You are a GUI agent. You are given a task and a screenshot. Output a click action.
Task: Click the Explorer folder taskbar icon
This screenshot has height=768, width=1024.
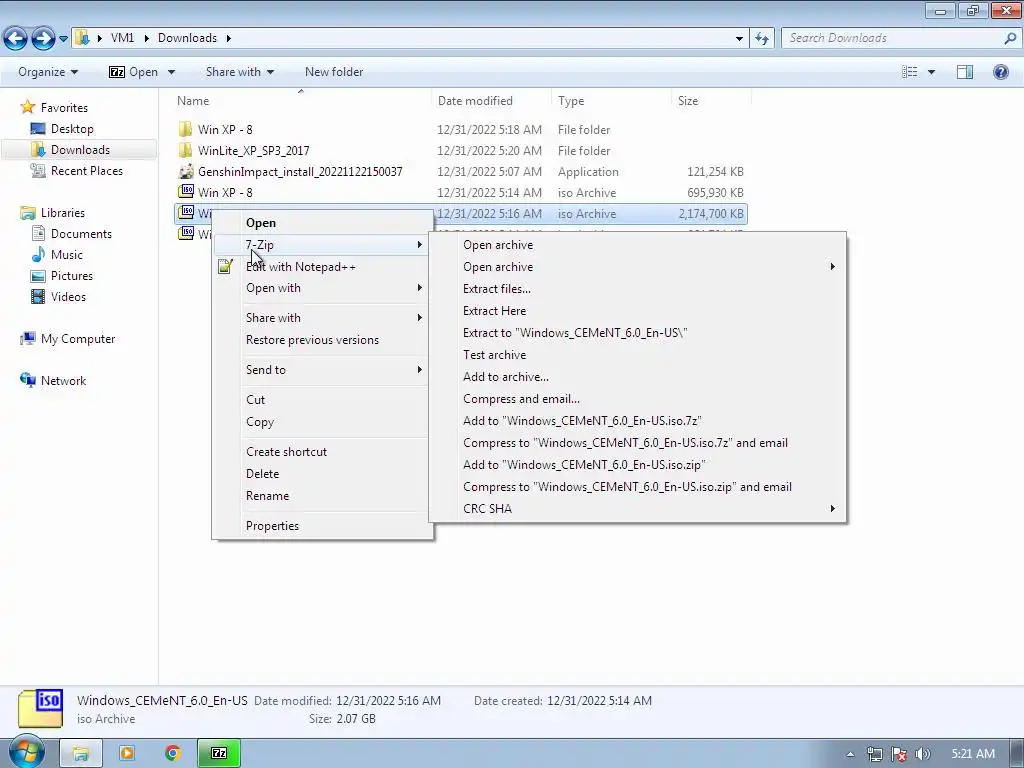tap(80, 753)
